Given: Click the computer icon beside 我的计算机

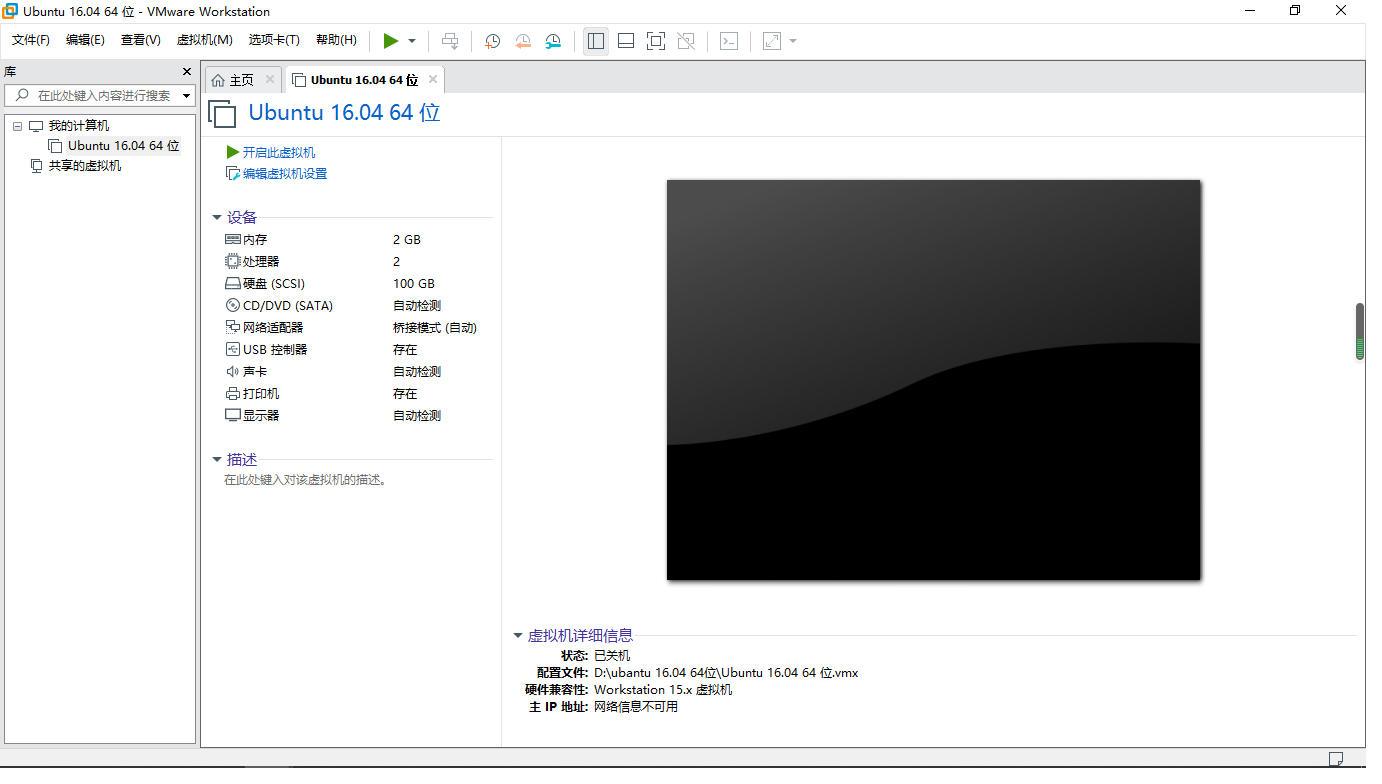Looking at the screenshot, I should coord(36,126).
